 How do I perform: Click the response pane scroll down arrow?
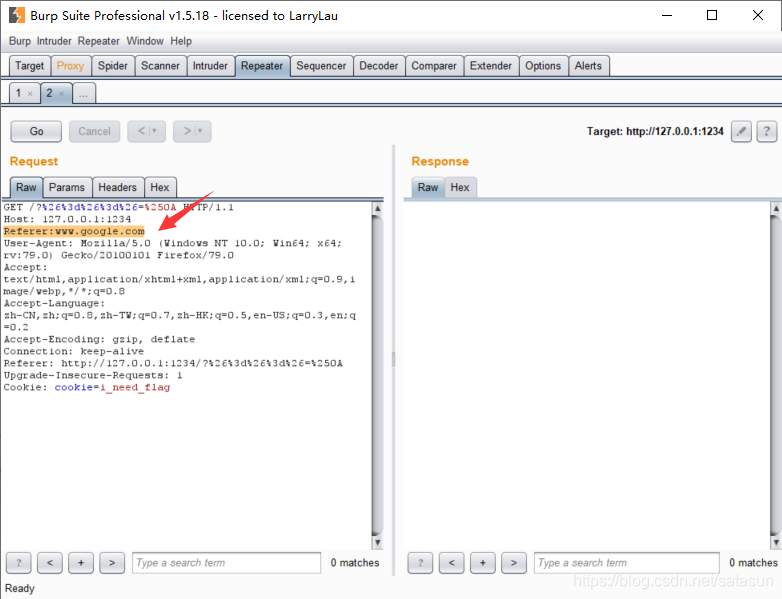[x=776, y=543]
